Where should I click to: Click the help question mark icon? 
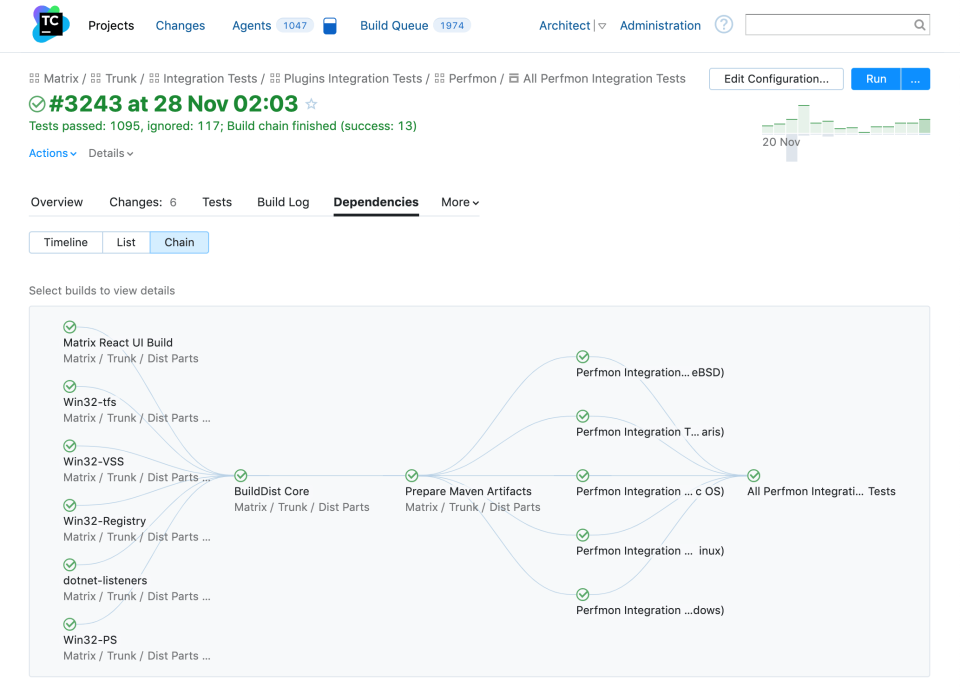pos(724,25)
